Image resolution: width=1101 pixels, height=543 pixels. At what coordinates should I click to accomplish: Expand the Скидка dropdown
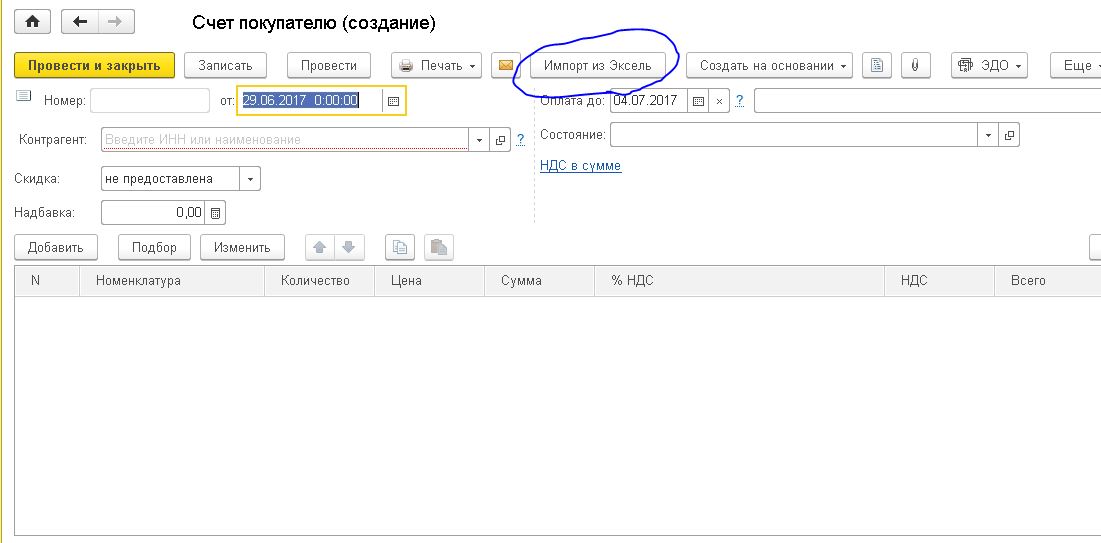[x=250, y=179]
